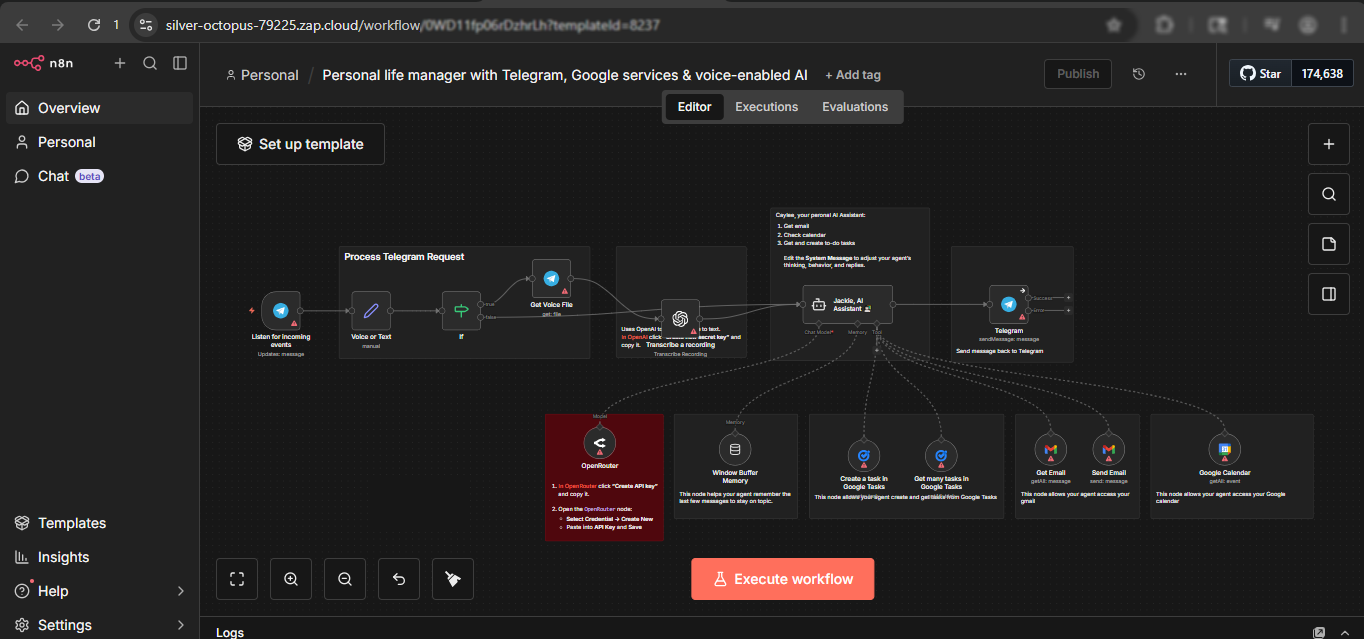Open the three-dot workflow options menu

coord(1181,74)
